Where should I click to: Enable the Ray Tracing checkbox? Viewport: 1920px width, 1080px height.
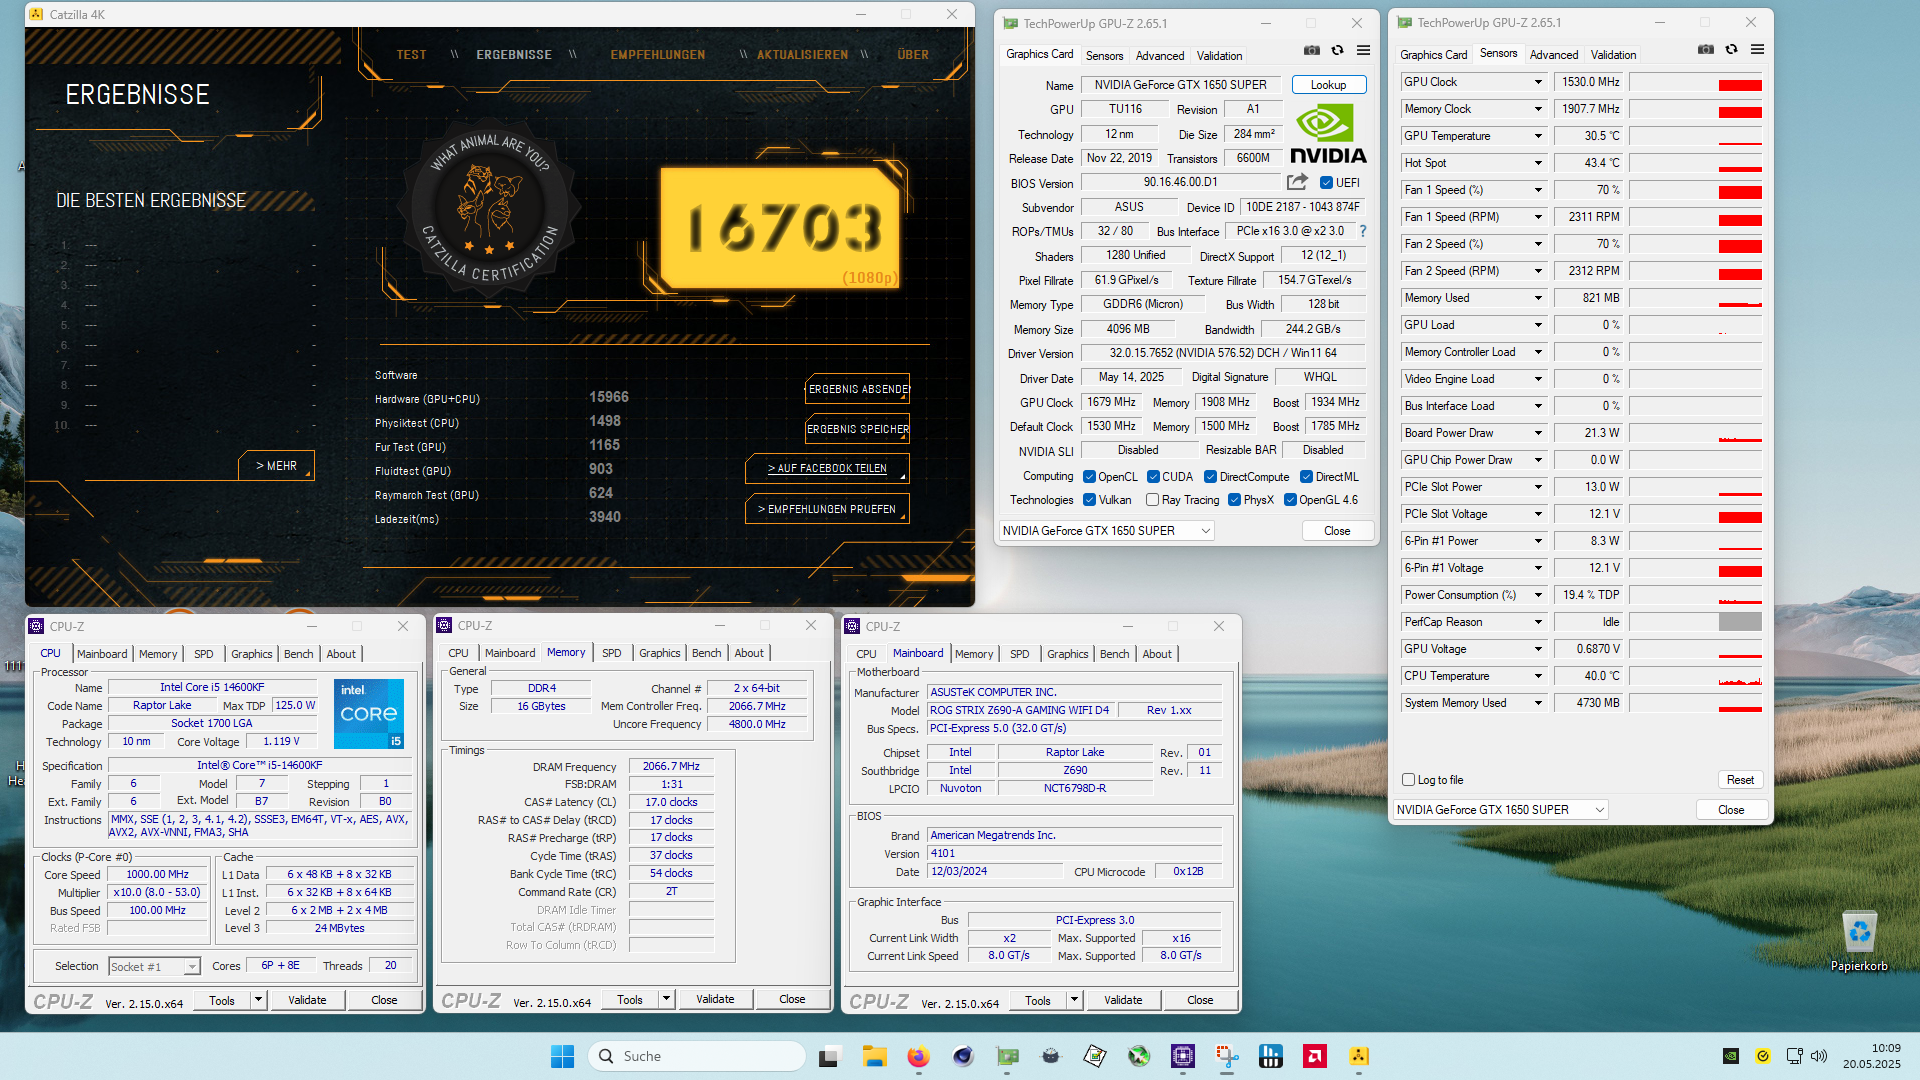pyautogui.click(x=1153, y=500)
